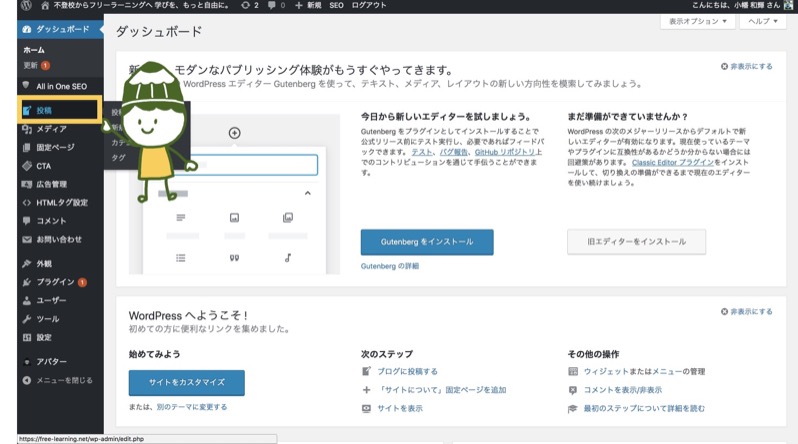Screen dimensions: 798x444
Task: Select ホーム submenu item
Action: [x=34, y=50]
